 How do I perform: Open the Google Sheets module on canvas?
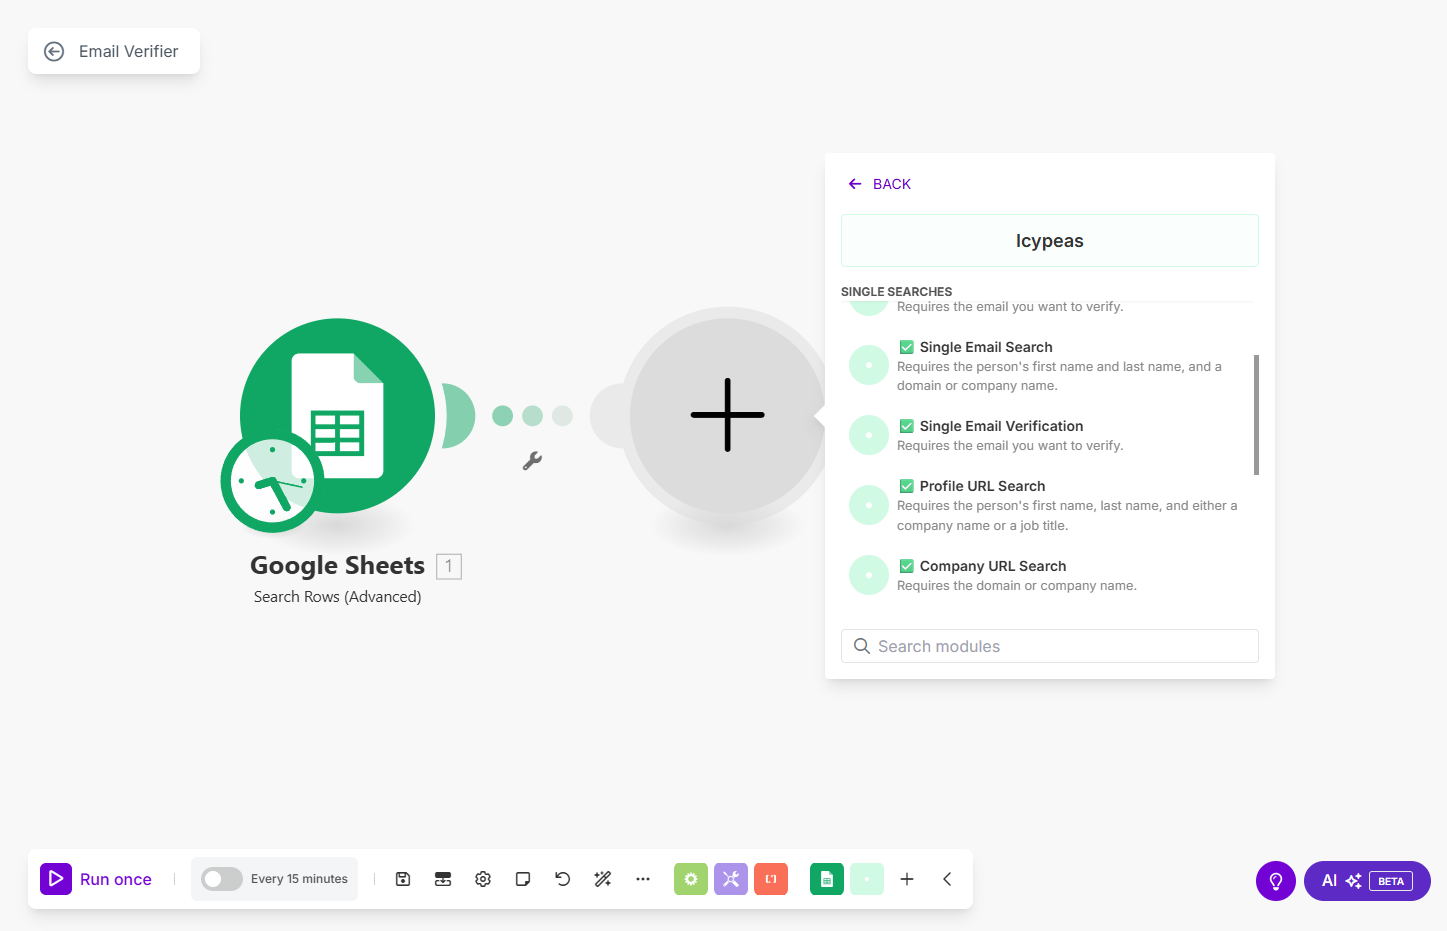(x=338, y=416)
